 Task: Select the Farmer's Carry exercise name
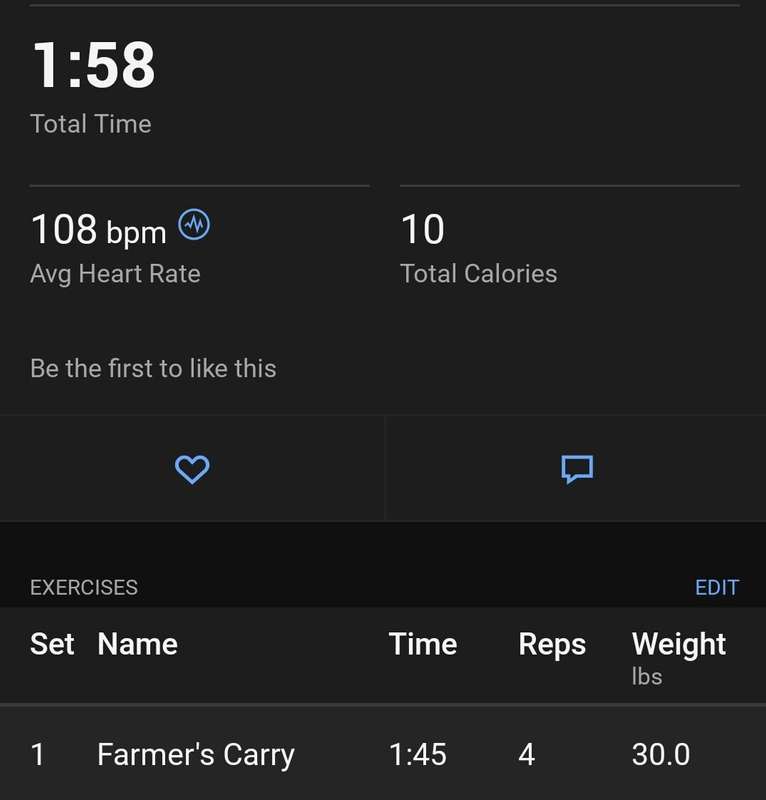coord(196,754)
